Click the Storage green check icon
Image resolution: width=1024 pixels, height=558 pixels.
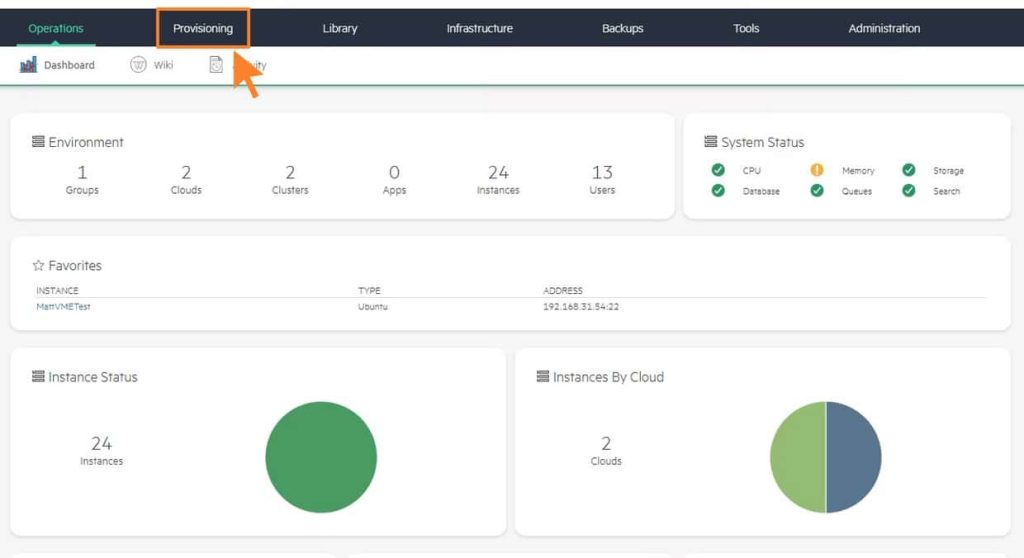909,170
